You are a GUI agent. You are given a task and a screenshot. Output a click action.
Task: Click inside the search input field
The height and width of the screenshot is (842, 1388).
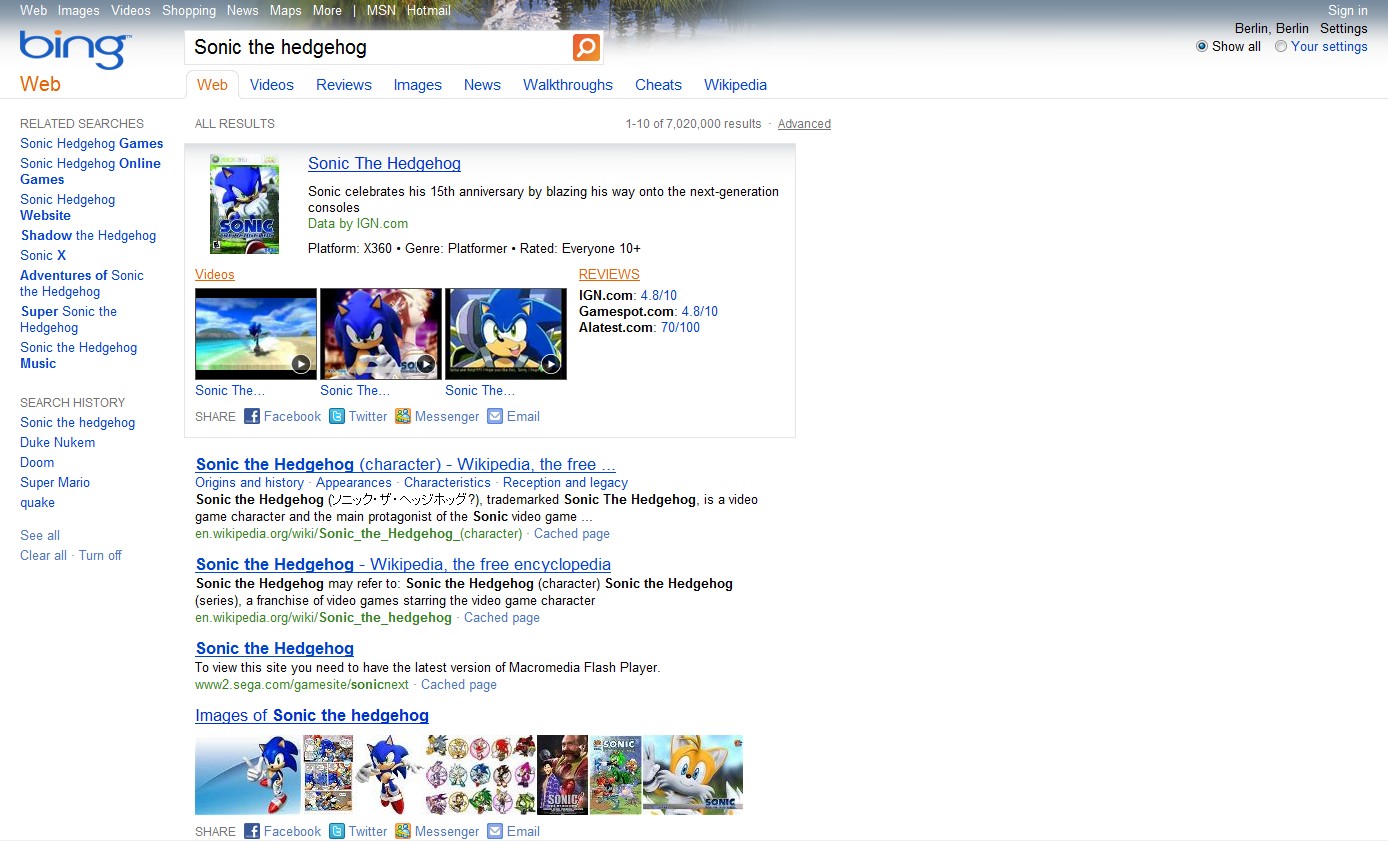[380, 47]
